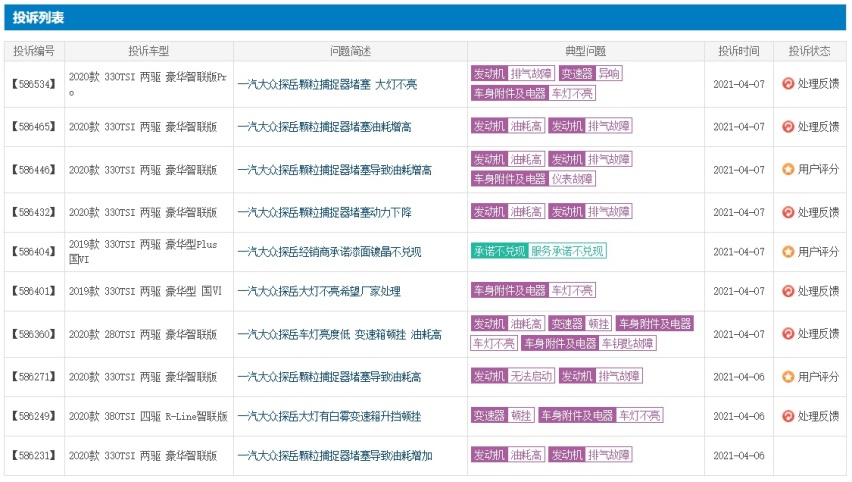
Task: Click the 投诉列表 section title
Action: [39, 18]
